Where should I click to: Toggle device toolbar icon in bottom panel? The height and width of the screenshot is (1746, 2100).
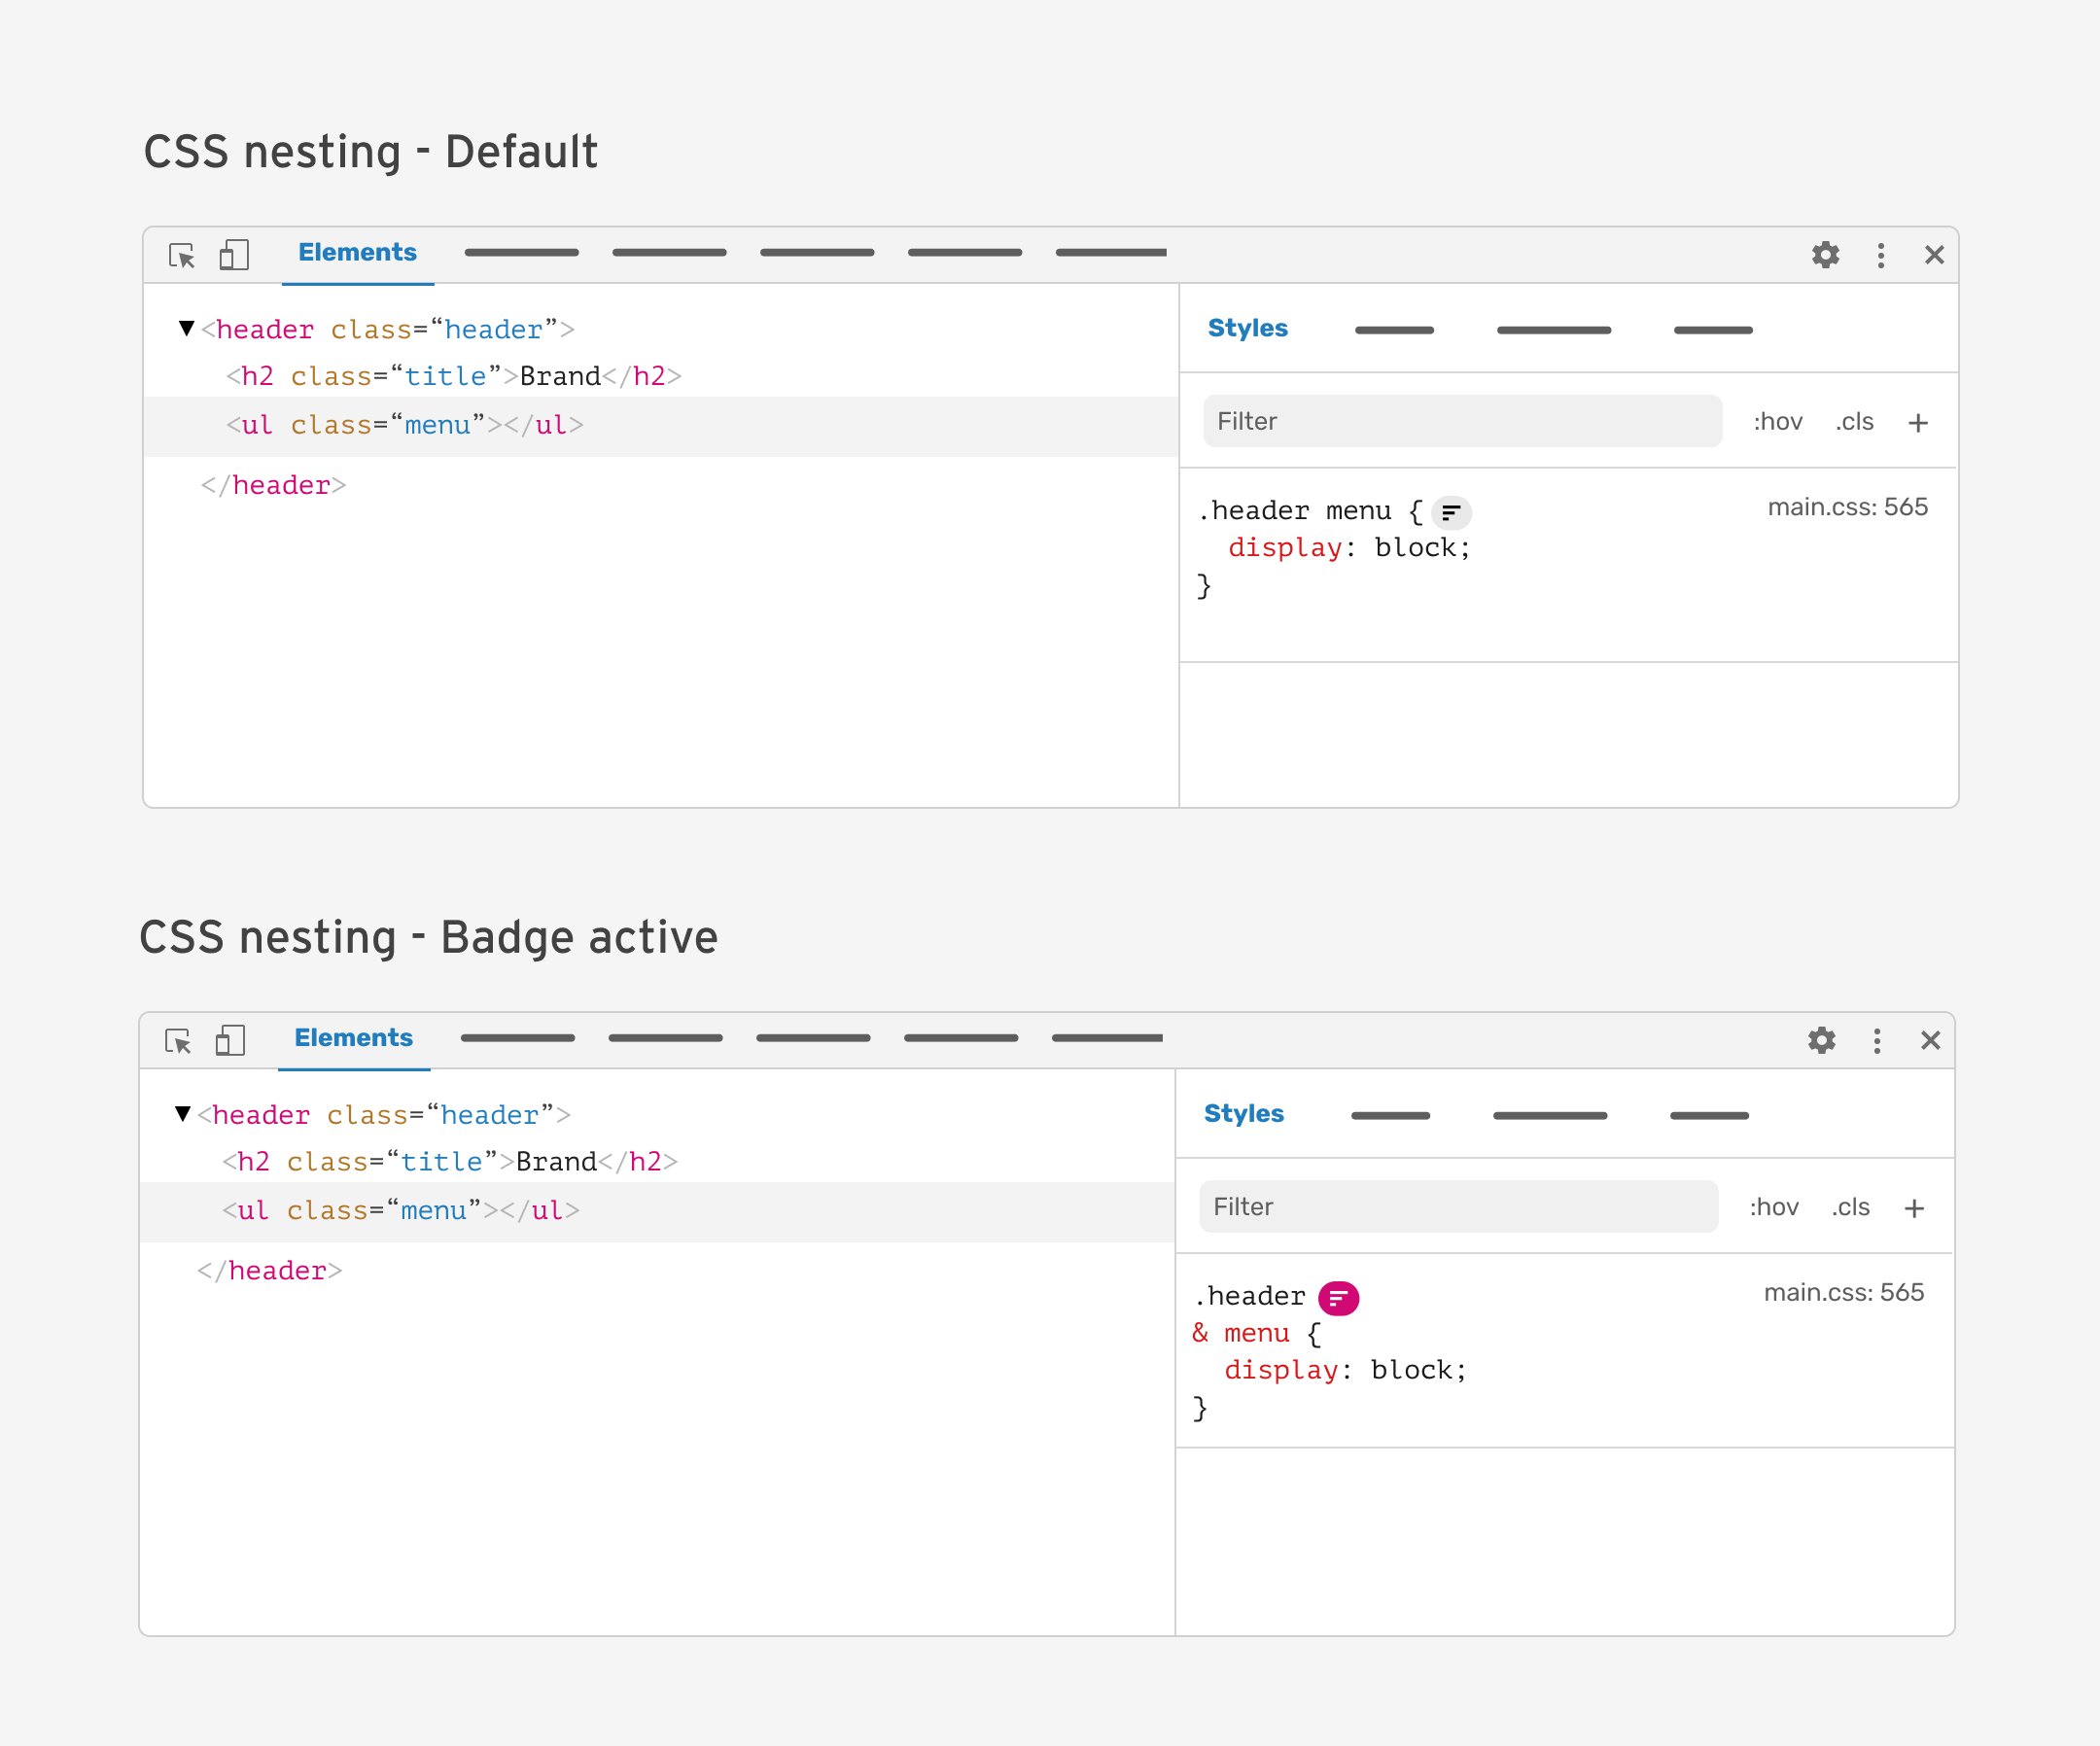[230, 1040]
